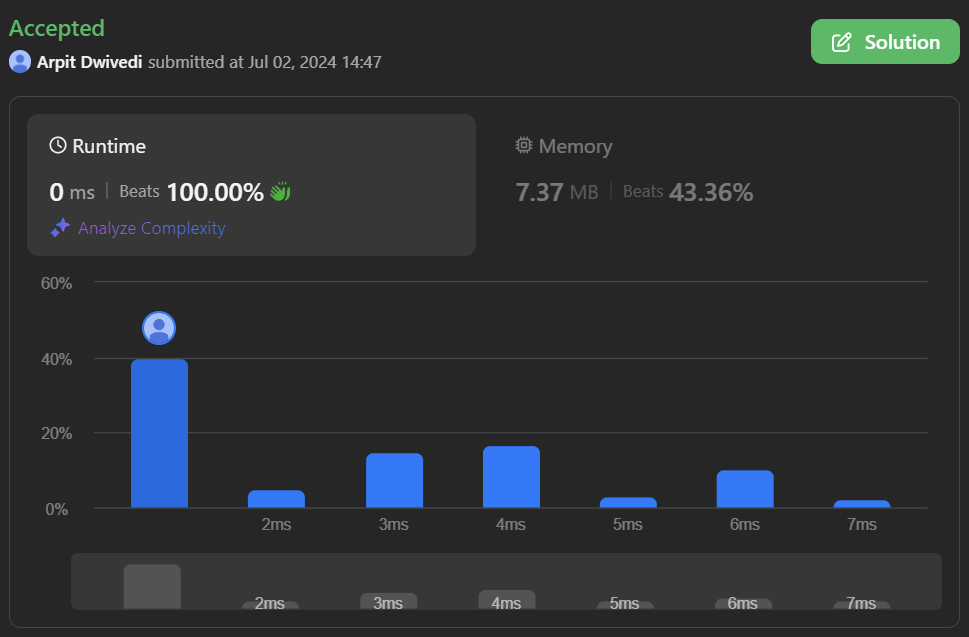Click the green Solution button
This screenshot has width=969, height=637.
tap(884, 42)
